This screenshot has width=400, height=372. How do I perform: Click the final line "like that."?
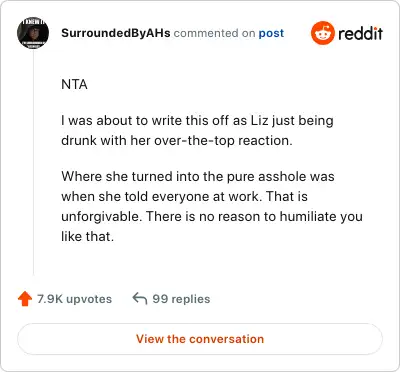[88, 237]
